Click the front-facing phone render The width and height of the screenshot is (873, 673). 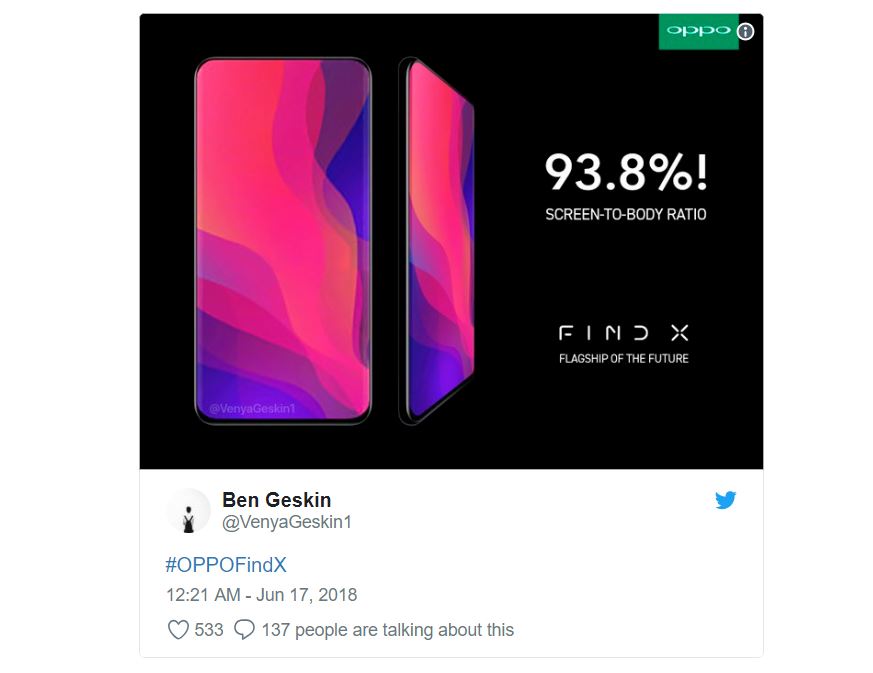[283, 241]
